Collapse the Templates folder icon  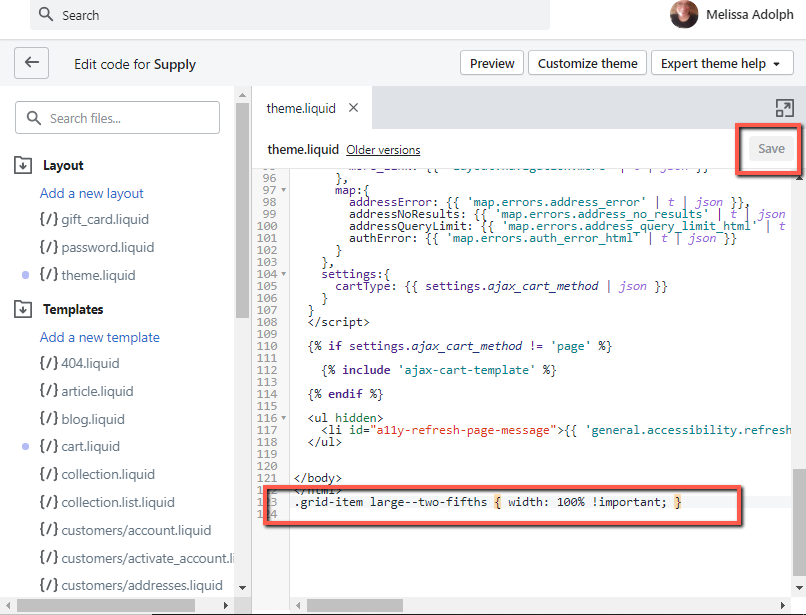(x=23, y=309)
